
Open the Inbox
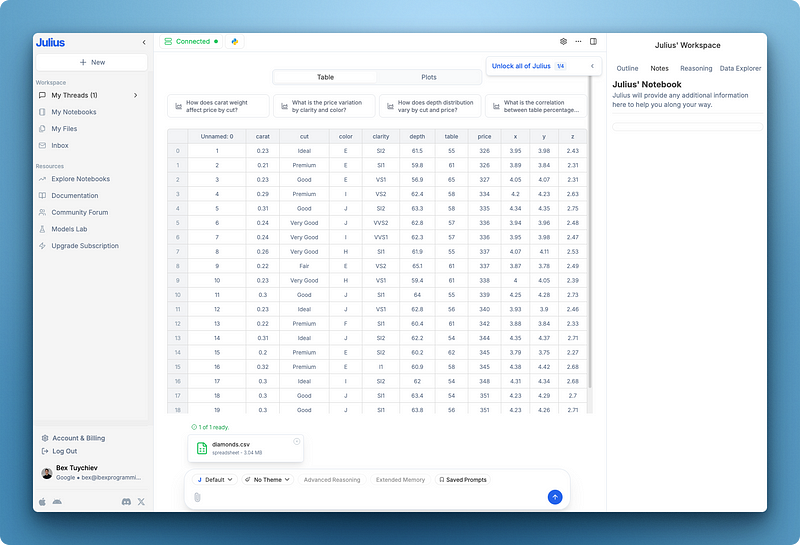[60, 145]
